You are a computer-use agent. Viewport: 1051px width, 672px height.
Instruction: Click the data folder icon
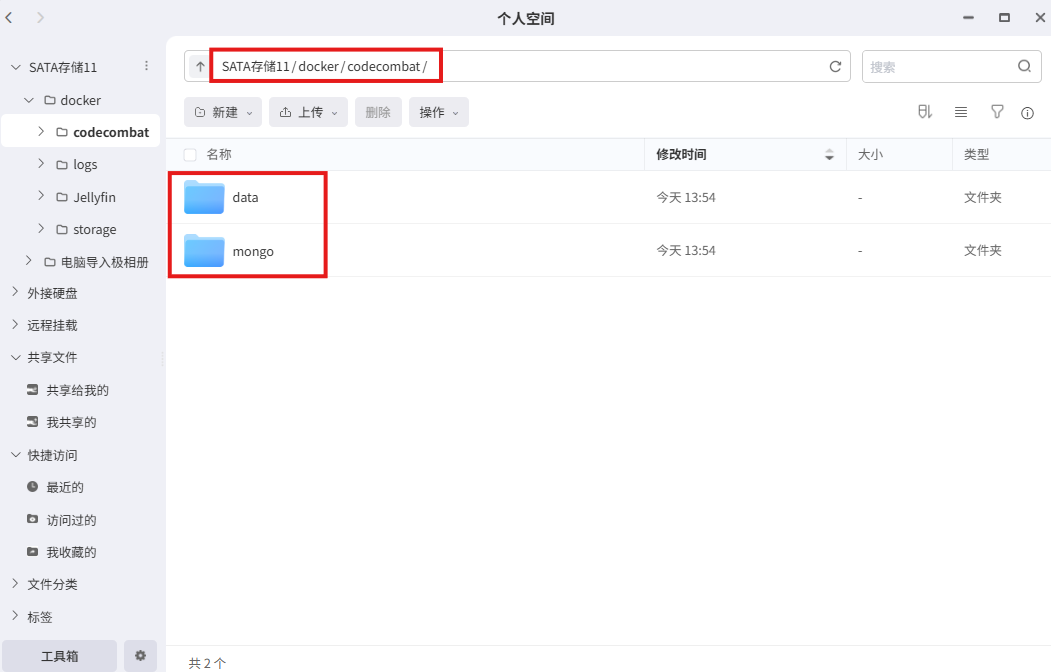click(x=204, y=197)
